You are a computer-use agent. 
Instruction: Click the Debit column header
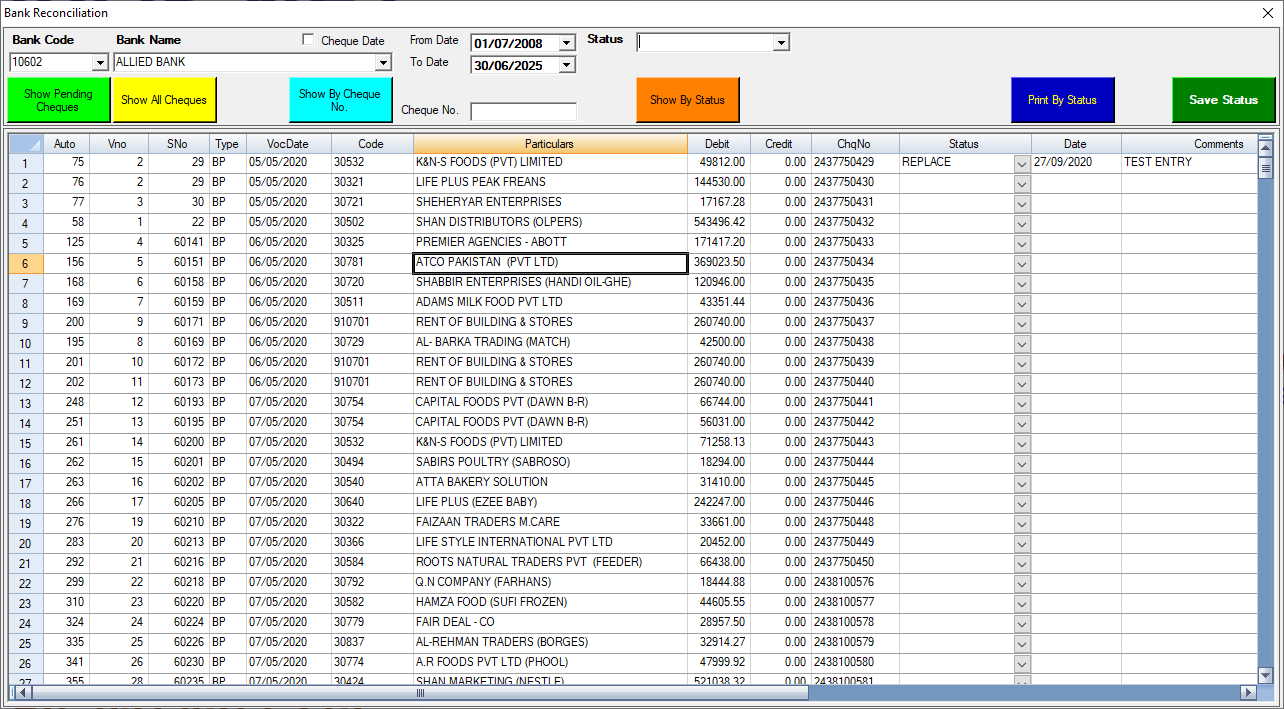pyautogui.click(x=718, y=144)
